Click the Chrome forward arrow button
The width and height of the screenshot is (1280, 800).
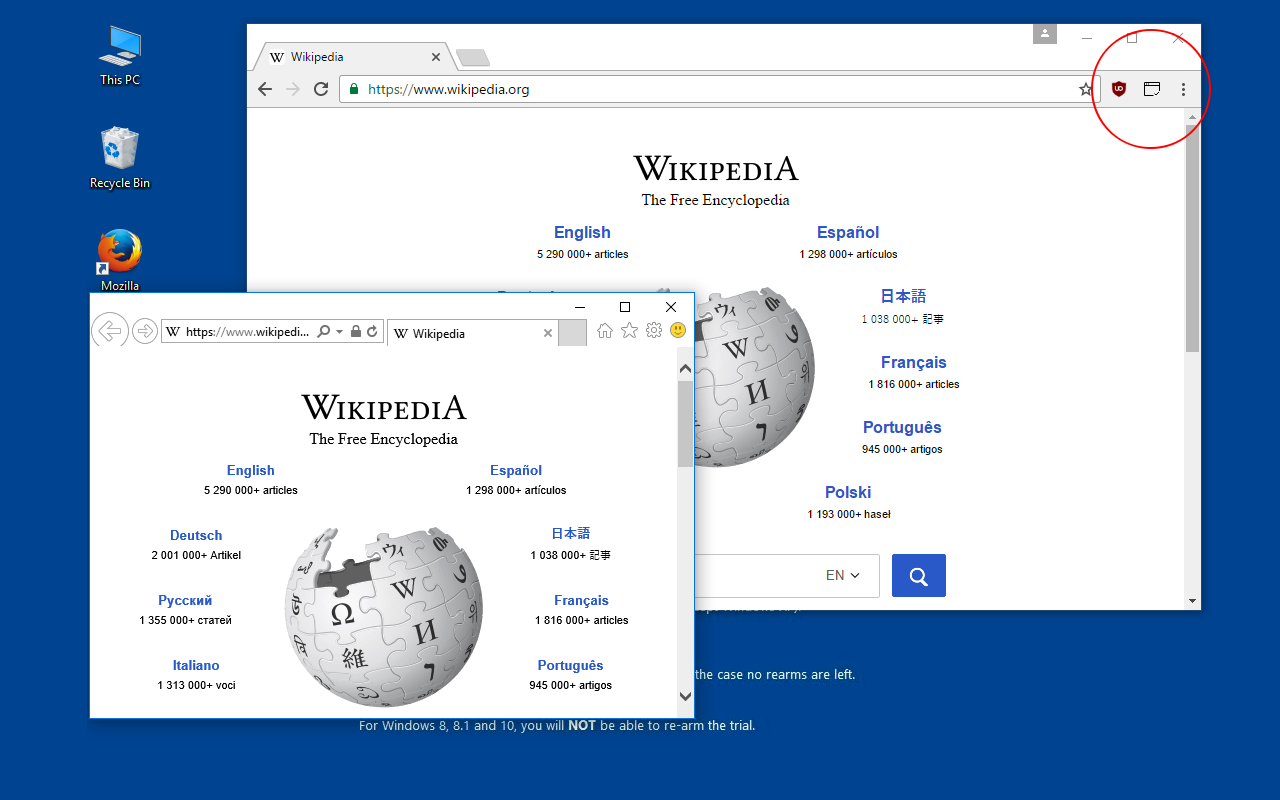[293, 89]
